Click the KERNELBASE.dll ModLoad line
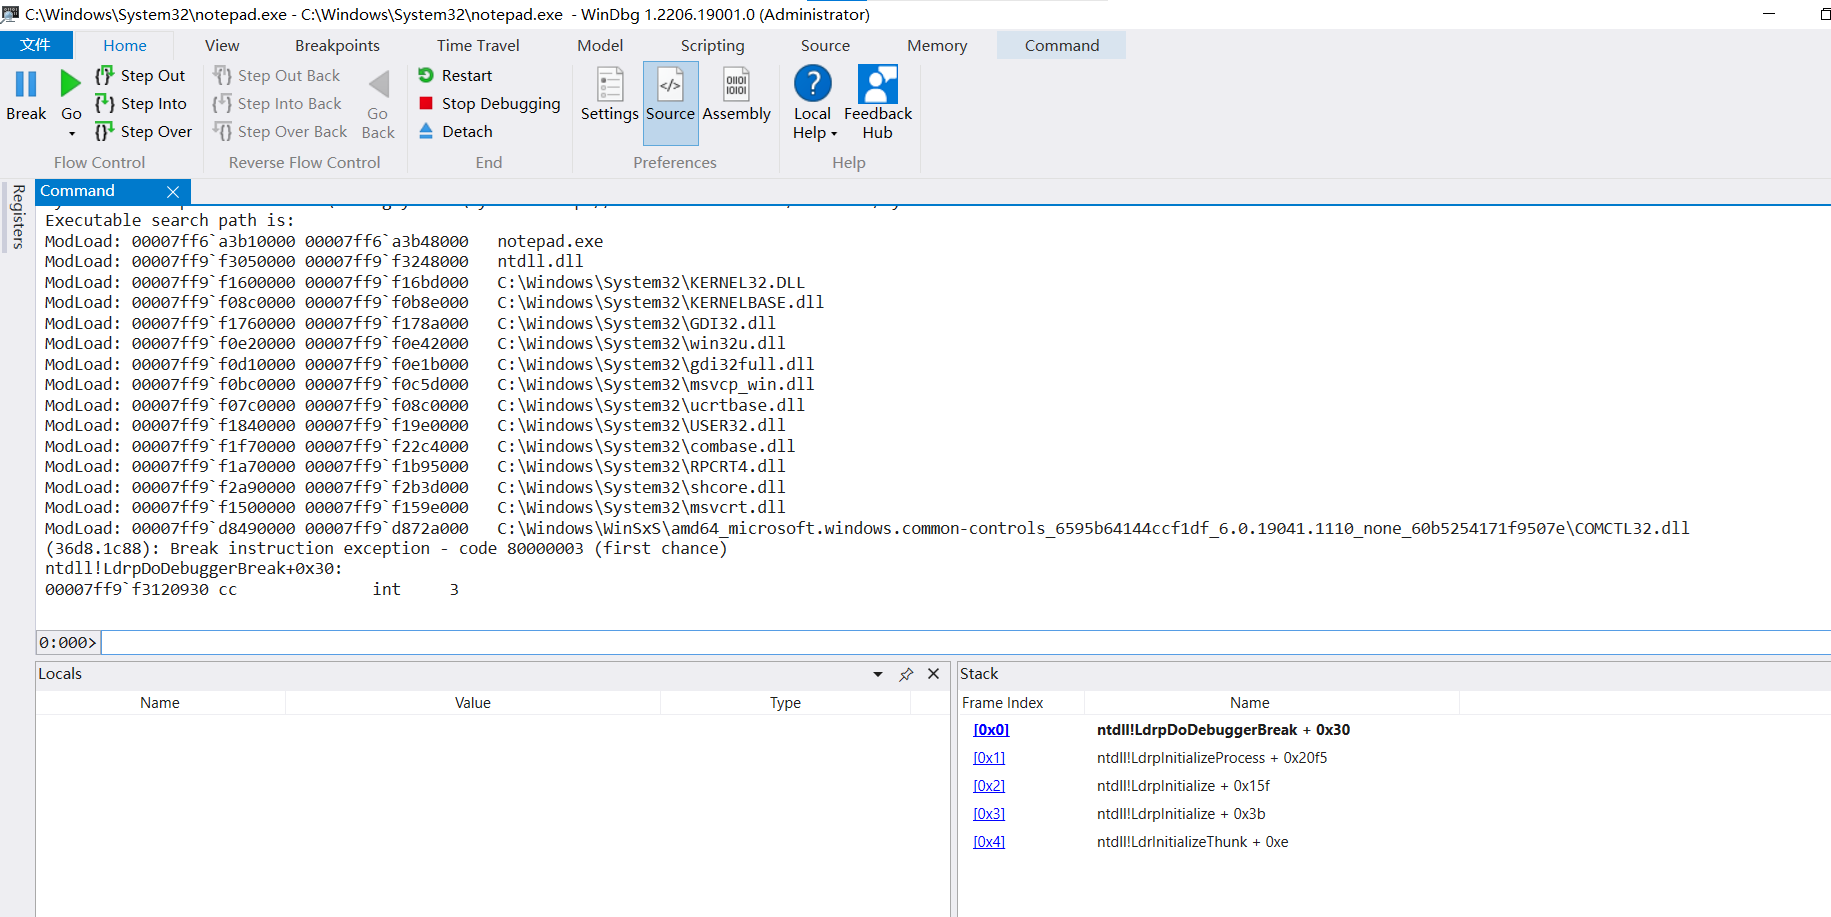Screen dimensions: 1831x917 tap(435, 303)
